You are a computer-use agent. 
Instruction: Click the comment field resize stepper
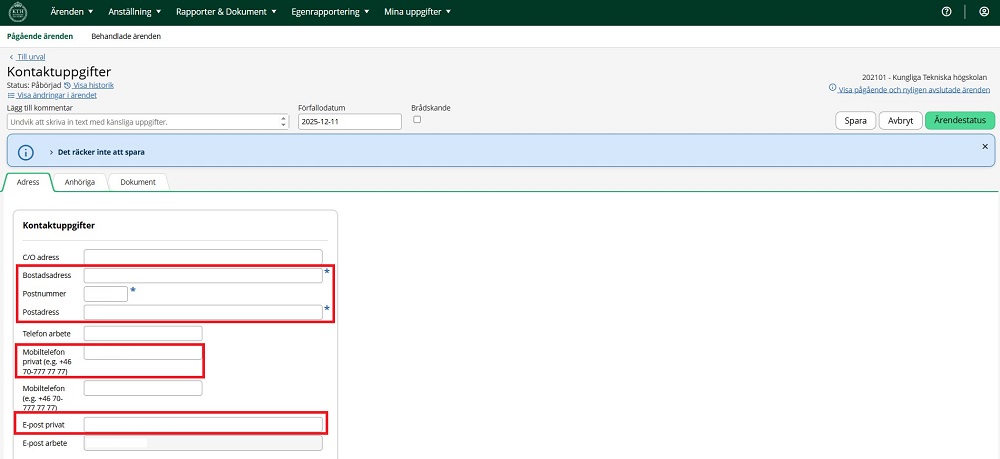[284, 121]
